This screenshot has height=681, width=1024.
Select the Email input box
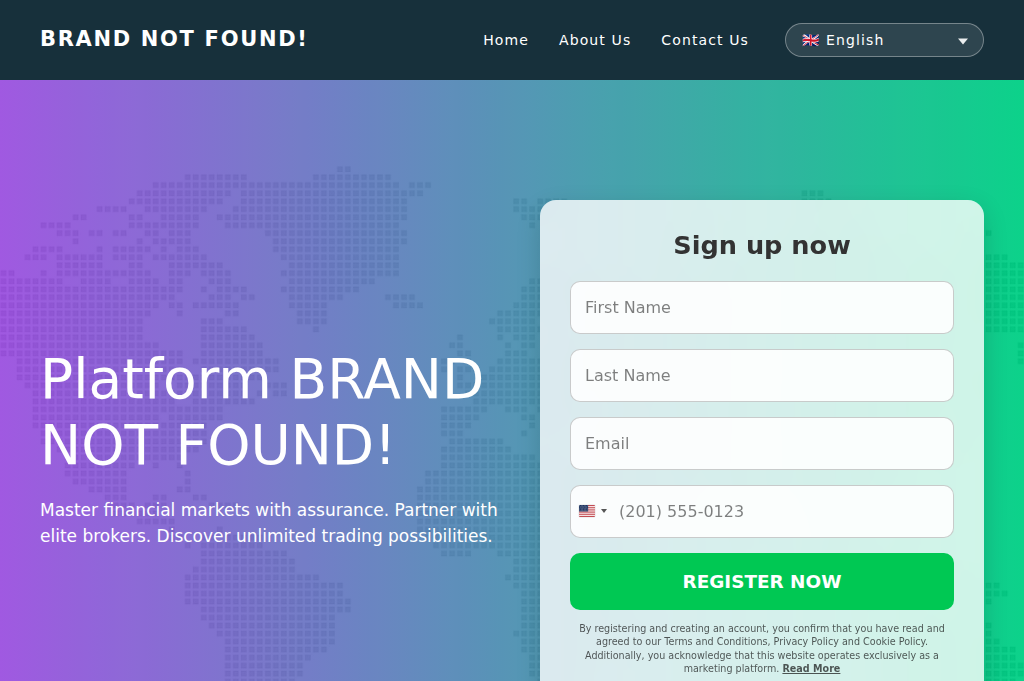[x=761, y=443]
